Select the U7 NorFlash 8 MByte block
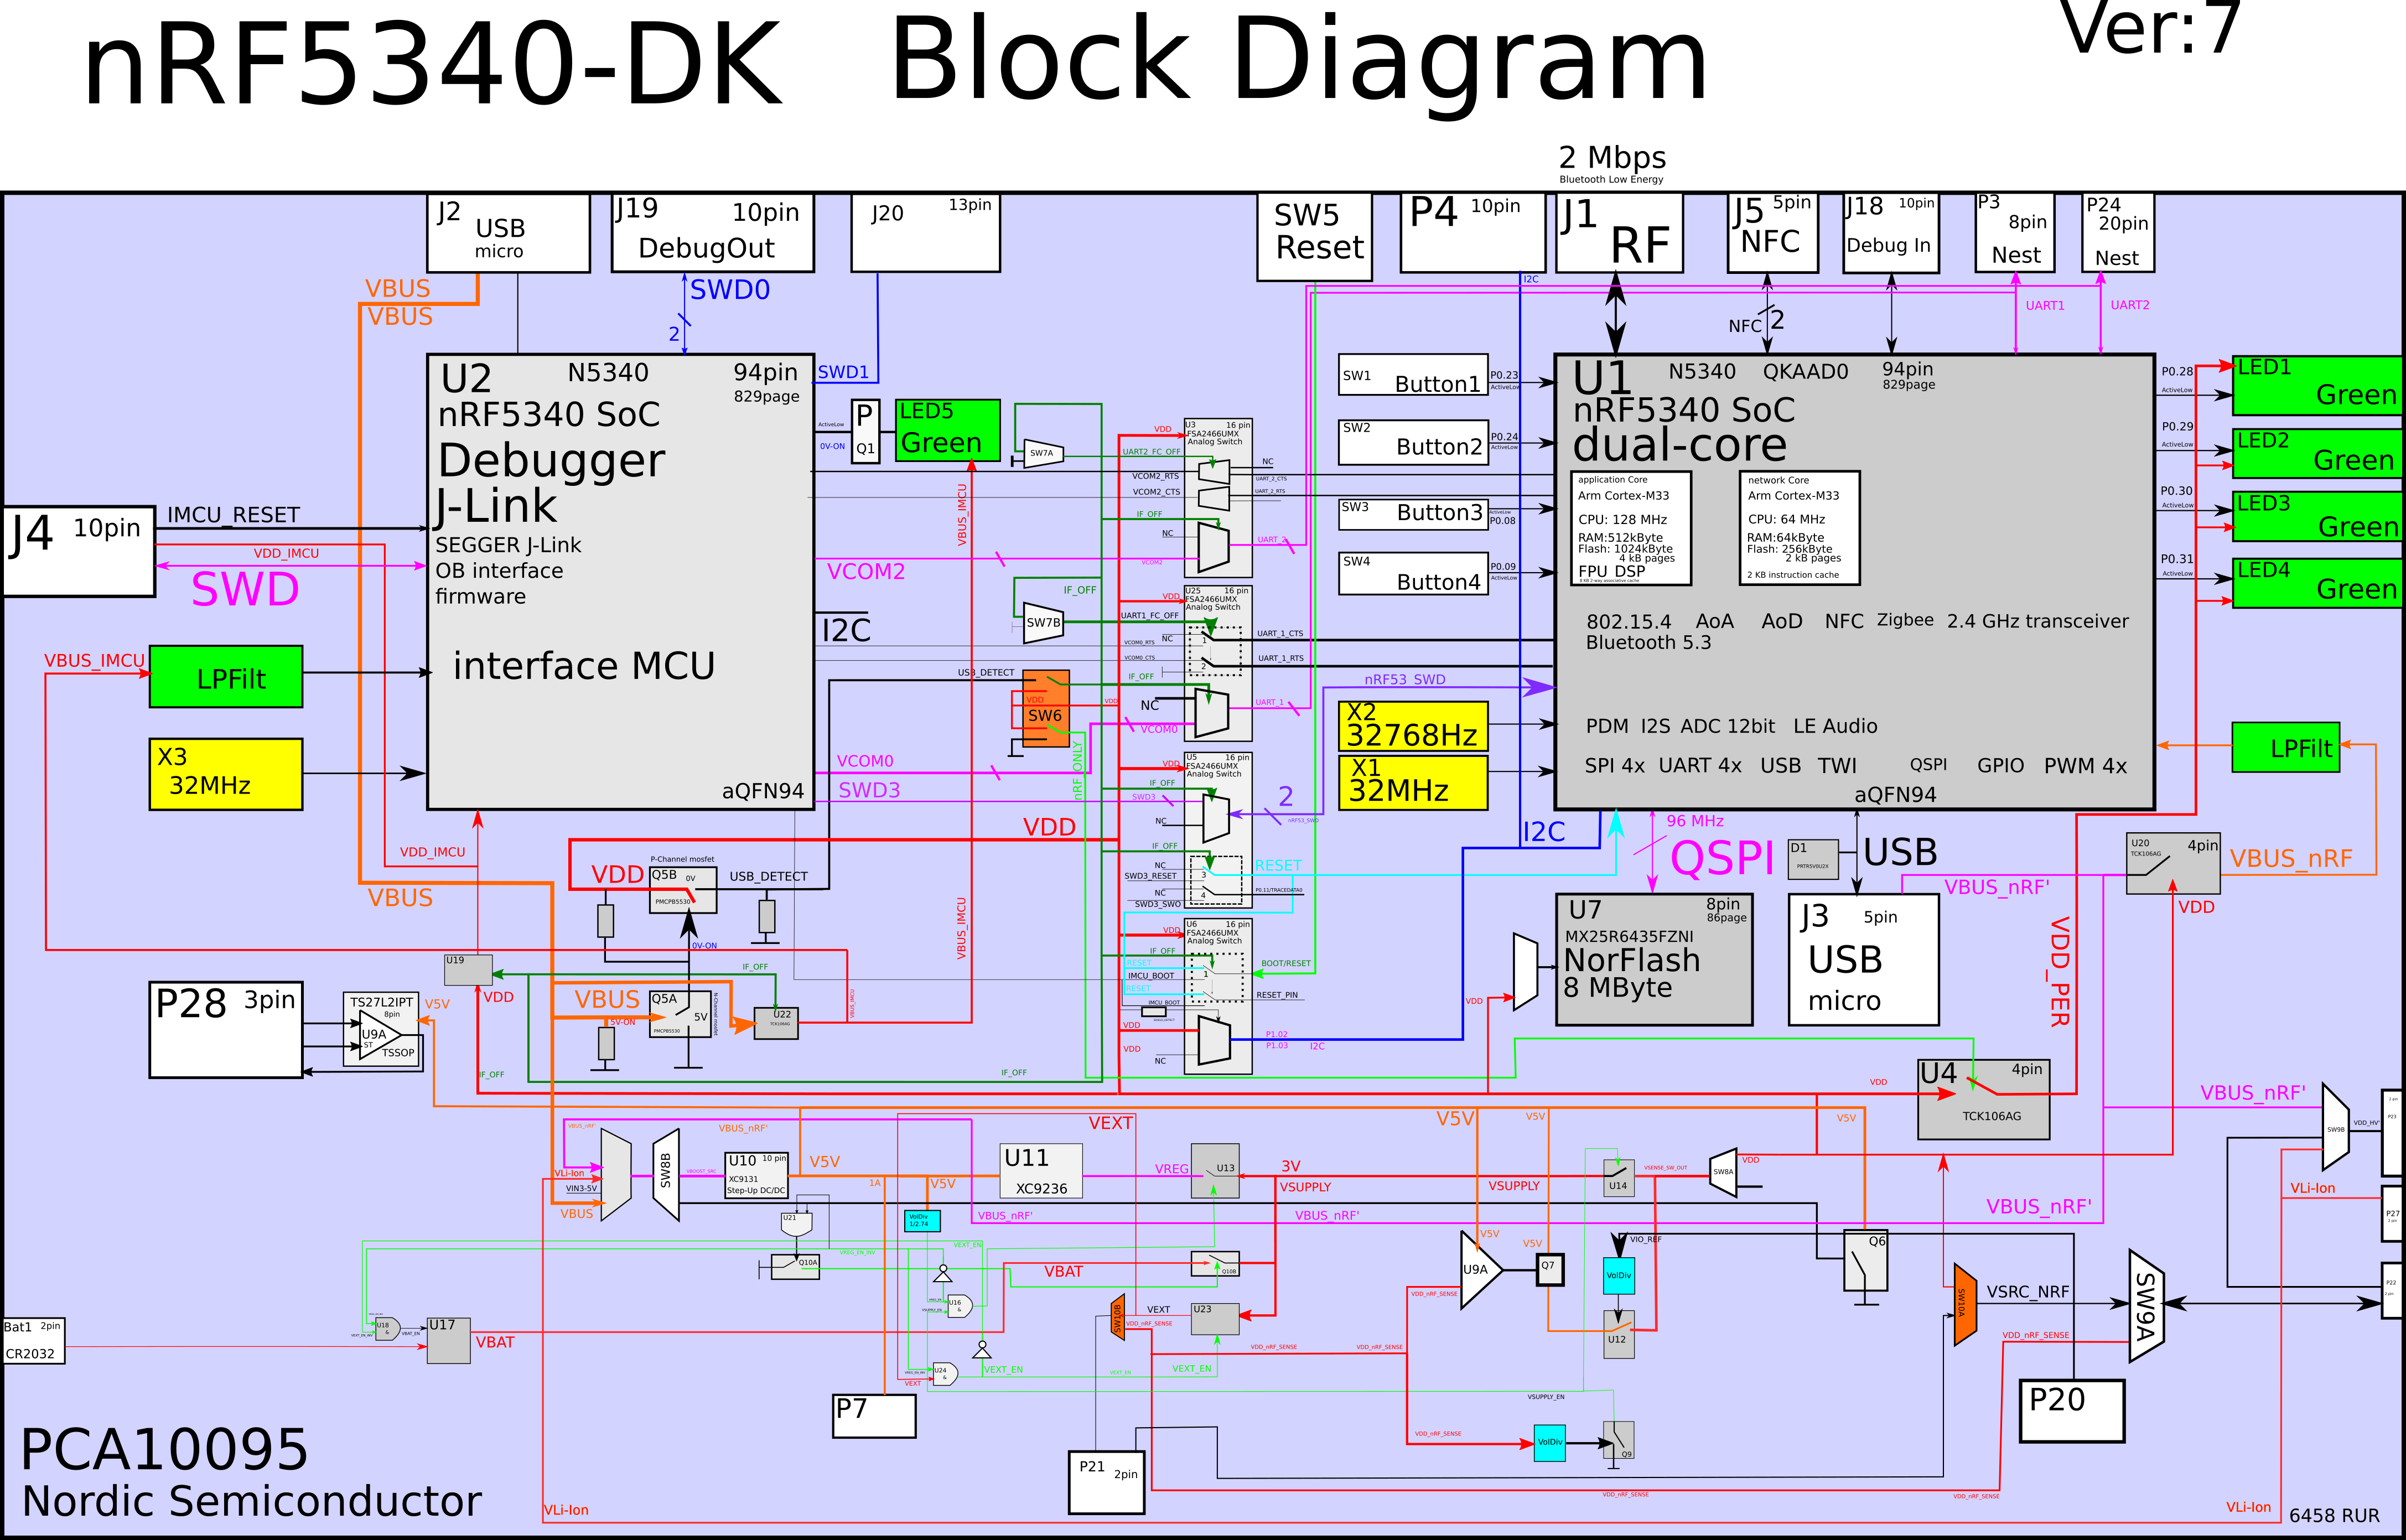The image size is (2406, 1540). [x=1654, y=959]
